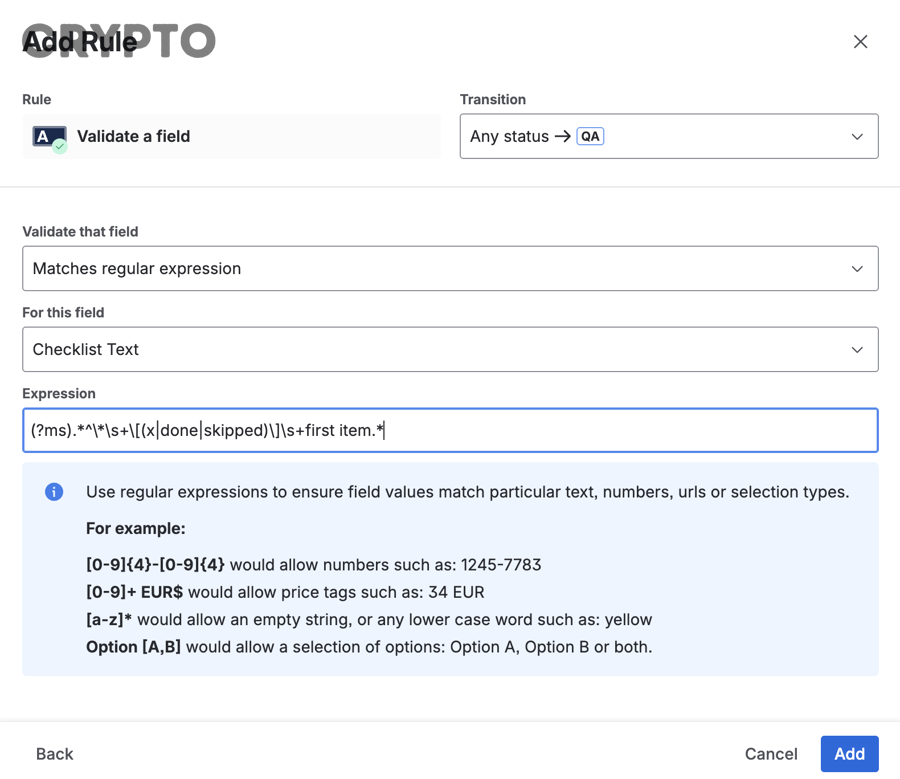Screen dimensions: 900x779
Task: Click the Cancel button
Action: 771,753
